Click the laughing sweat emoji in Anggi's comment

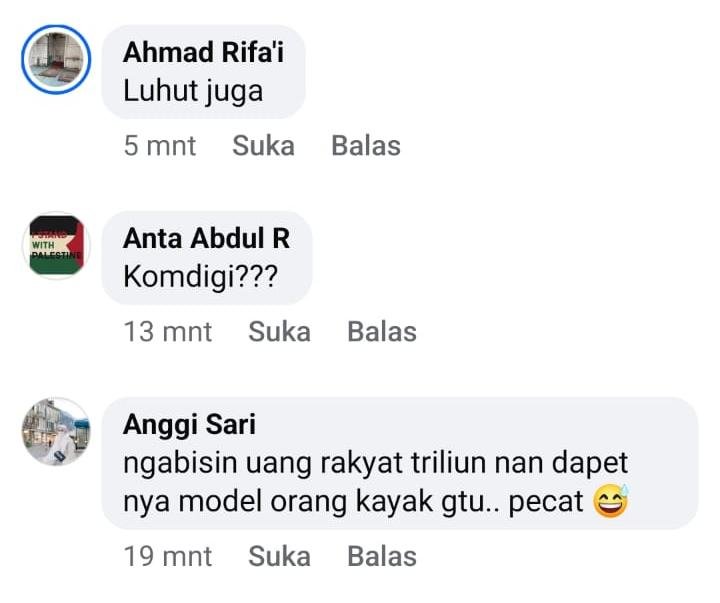click(609, 501)
